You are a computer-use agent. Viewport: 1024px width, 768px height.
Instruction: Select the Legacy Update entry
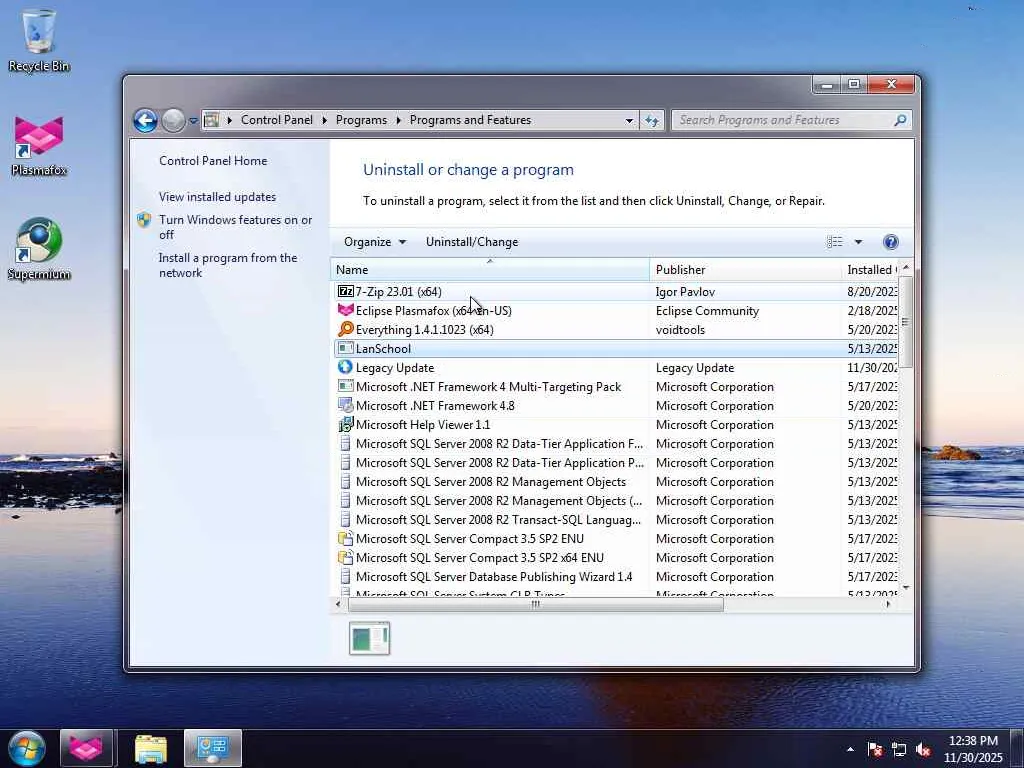[x=615, y=367]
